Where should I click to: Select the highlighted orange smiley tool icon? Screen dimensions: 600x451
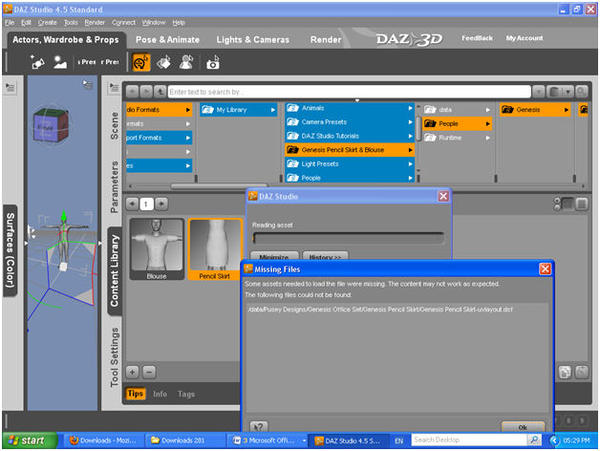(x=141, y=62)
